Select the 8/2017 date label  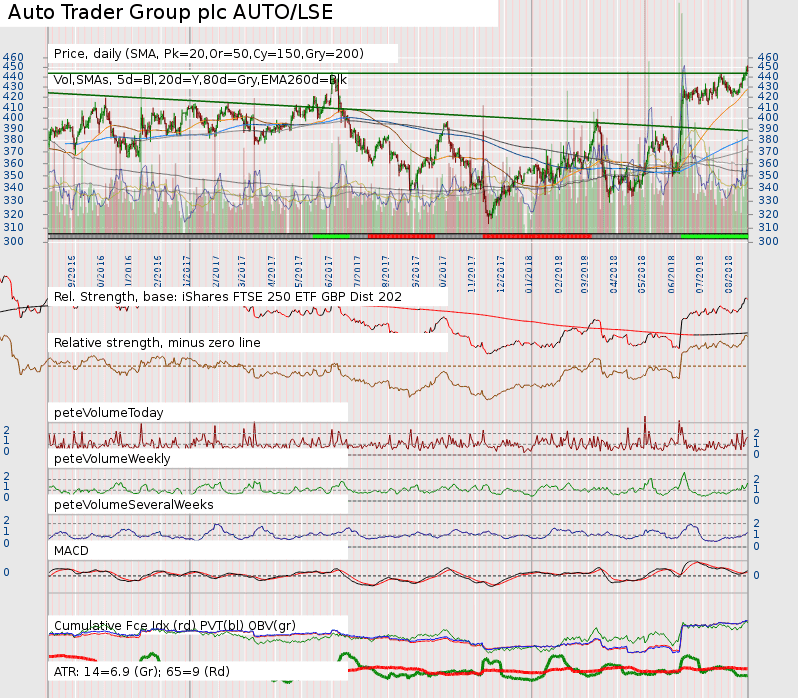pyautogui.click(x=386, y=271)
